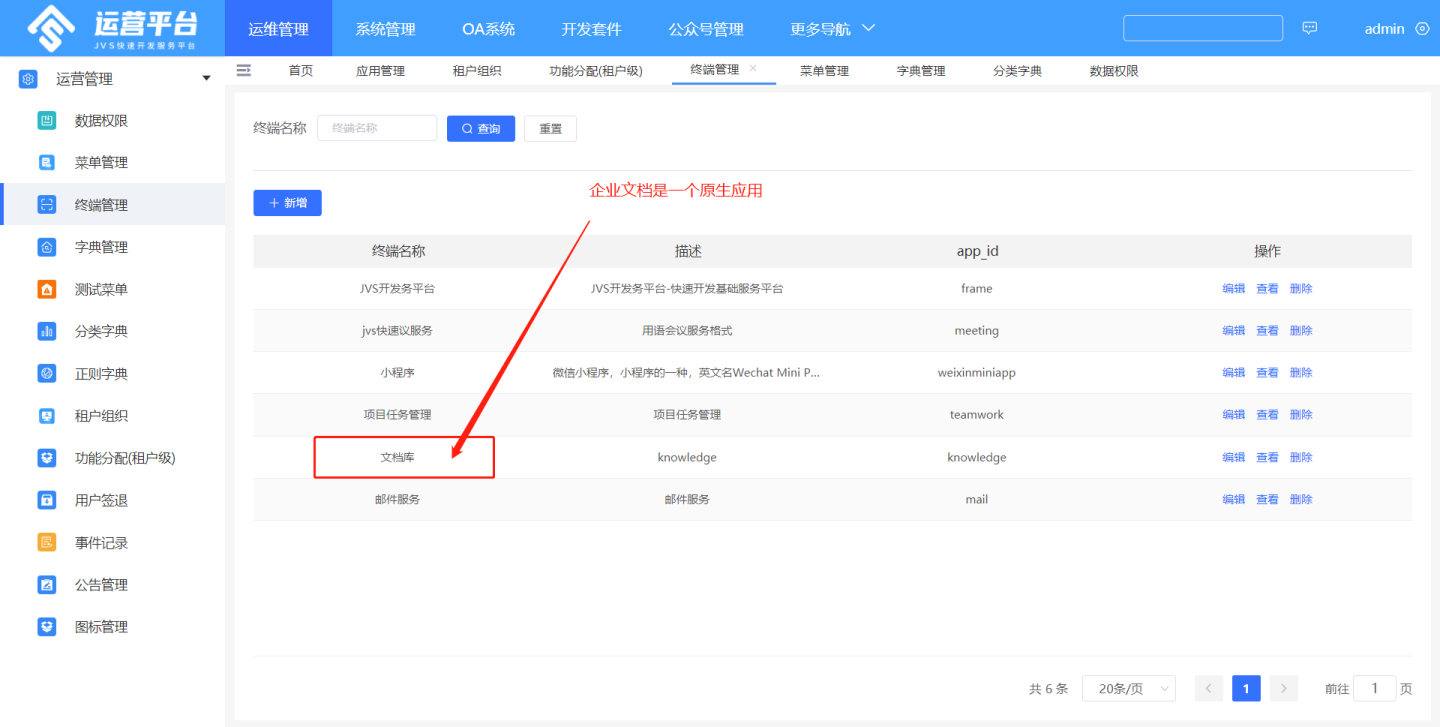
Task: Switch to the 功能分配(租户级) tab
Action: [596, 71]
